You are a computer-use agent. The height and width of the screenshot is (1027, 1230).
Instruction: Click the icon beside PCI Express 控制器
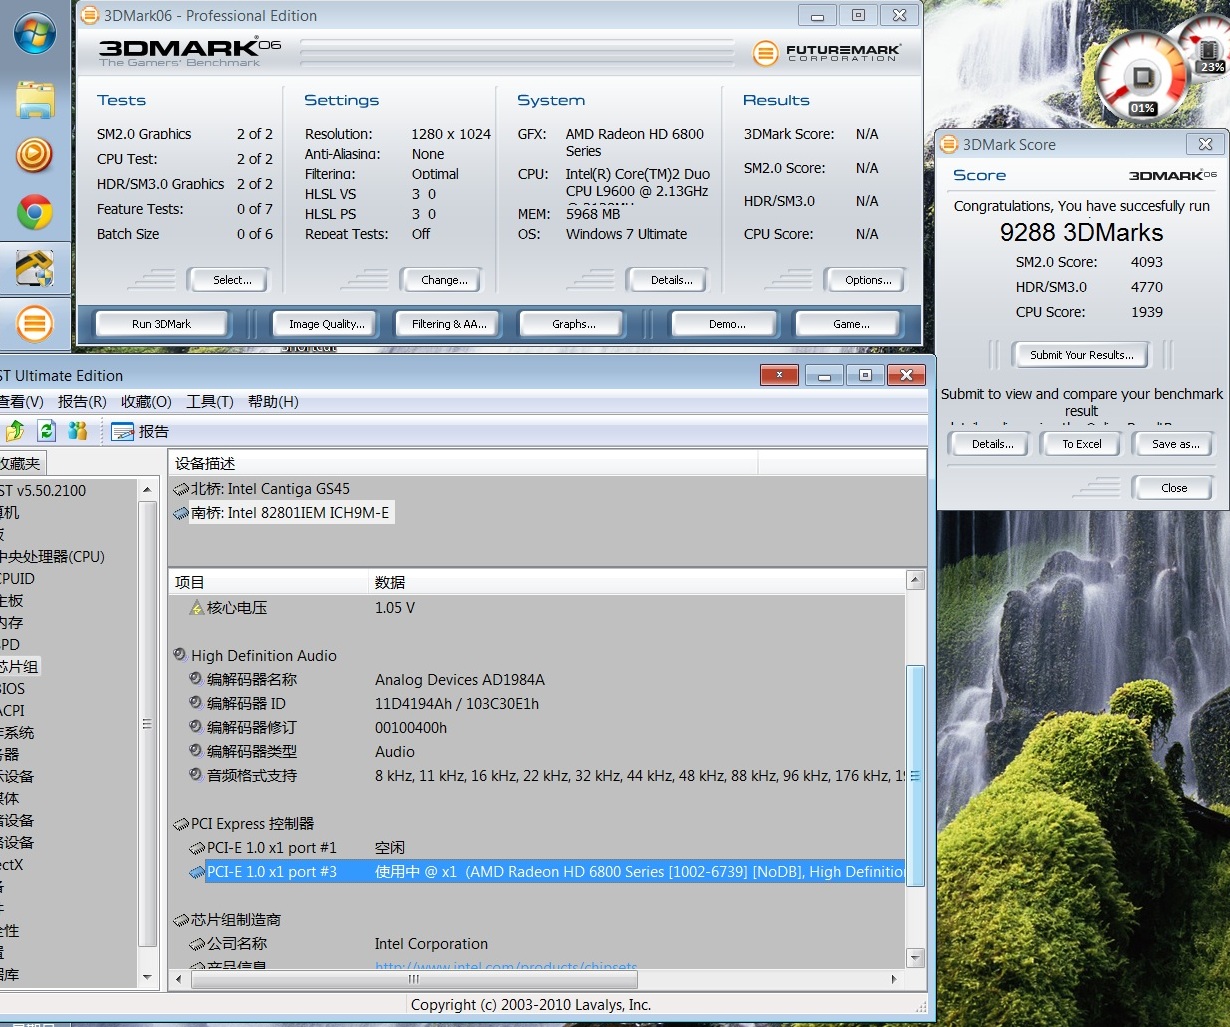[181, 824]
